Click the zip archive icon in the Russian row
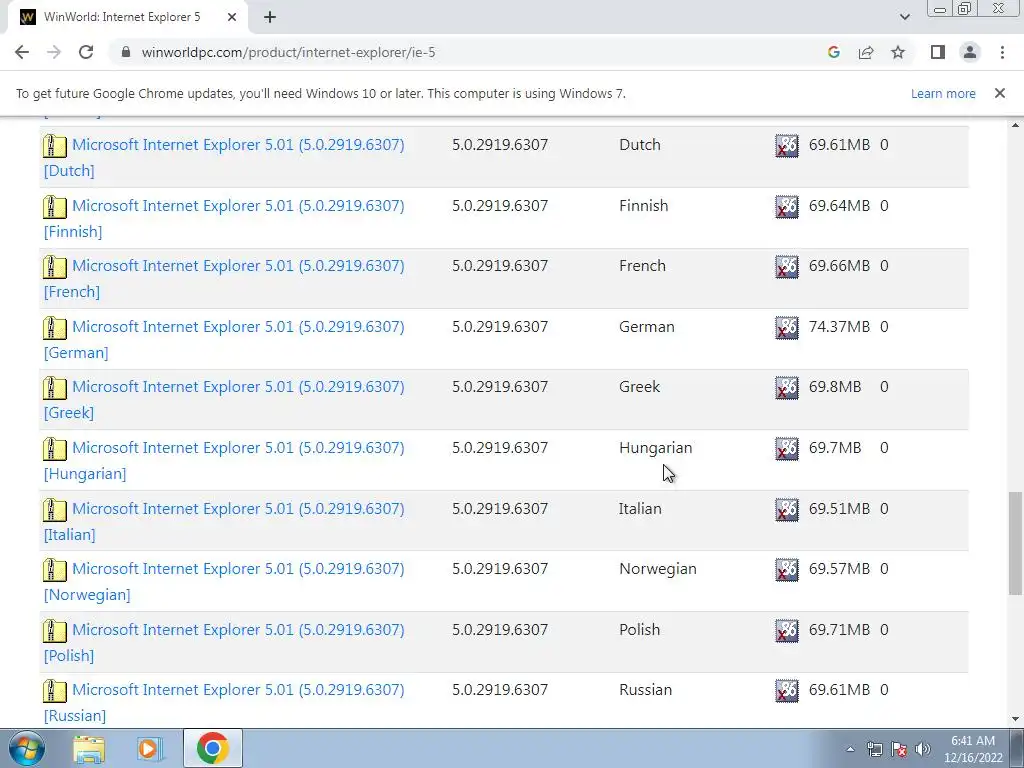The height and width of the screenshot is (768, 1024). click(x=55, y=690)
